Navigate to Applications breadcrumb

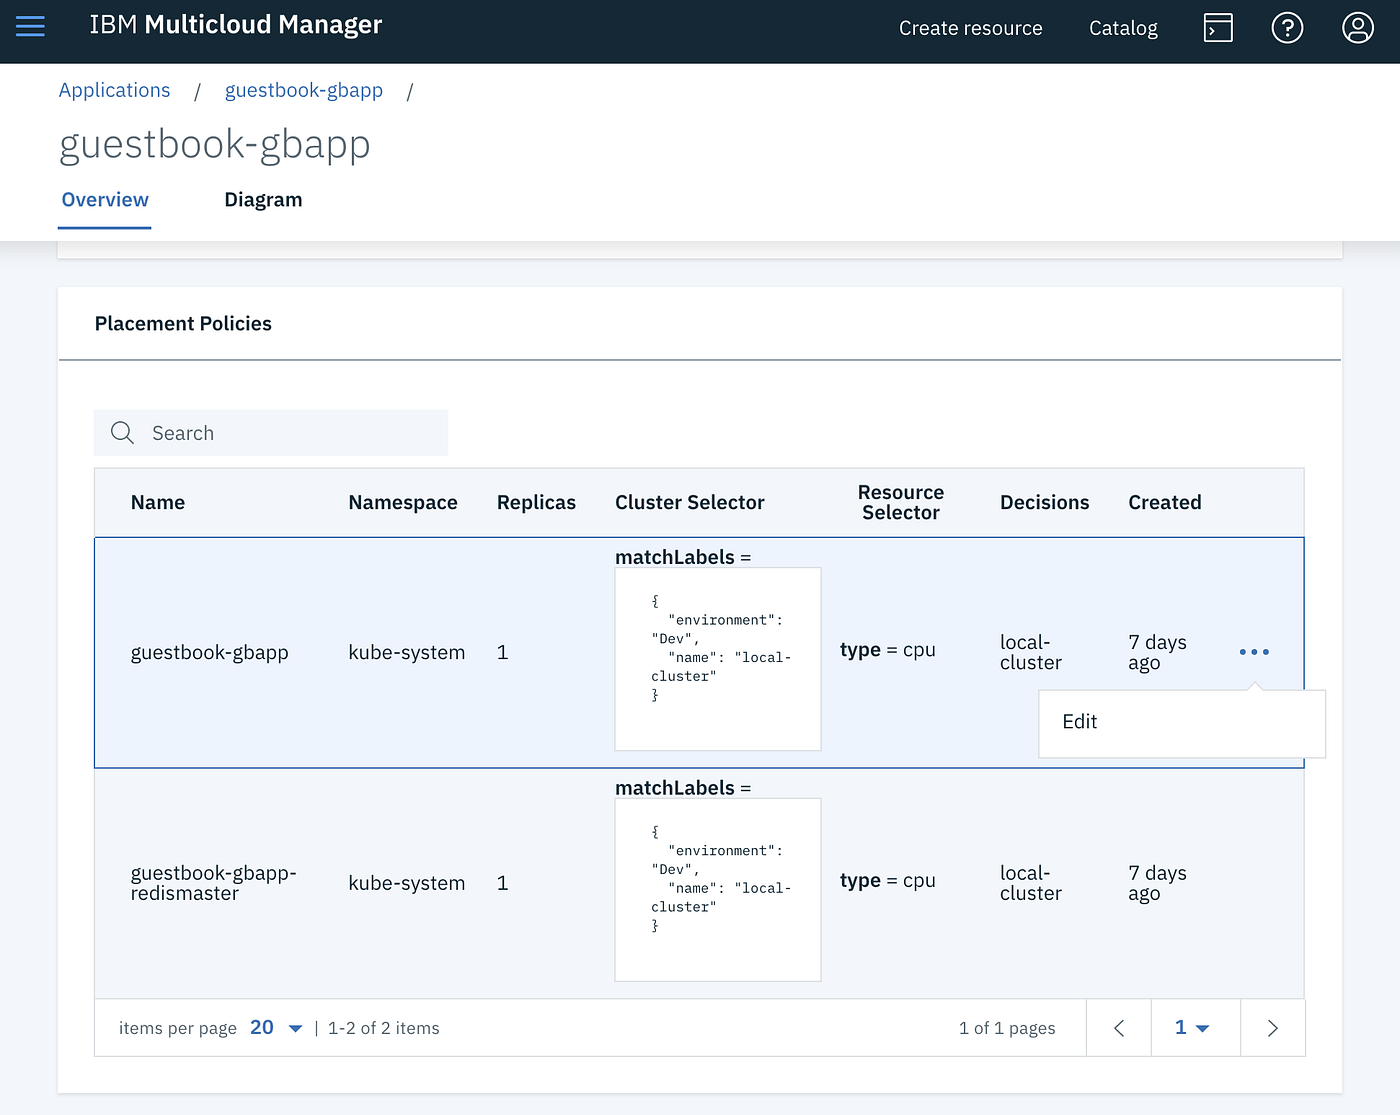[115, 91]
